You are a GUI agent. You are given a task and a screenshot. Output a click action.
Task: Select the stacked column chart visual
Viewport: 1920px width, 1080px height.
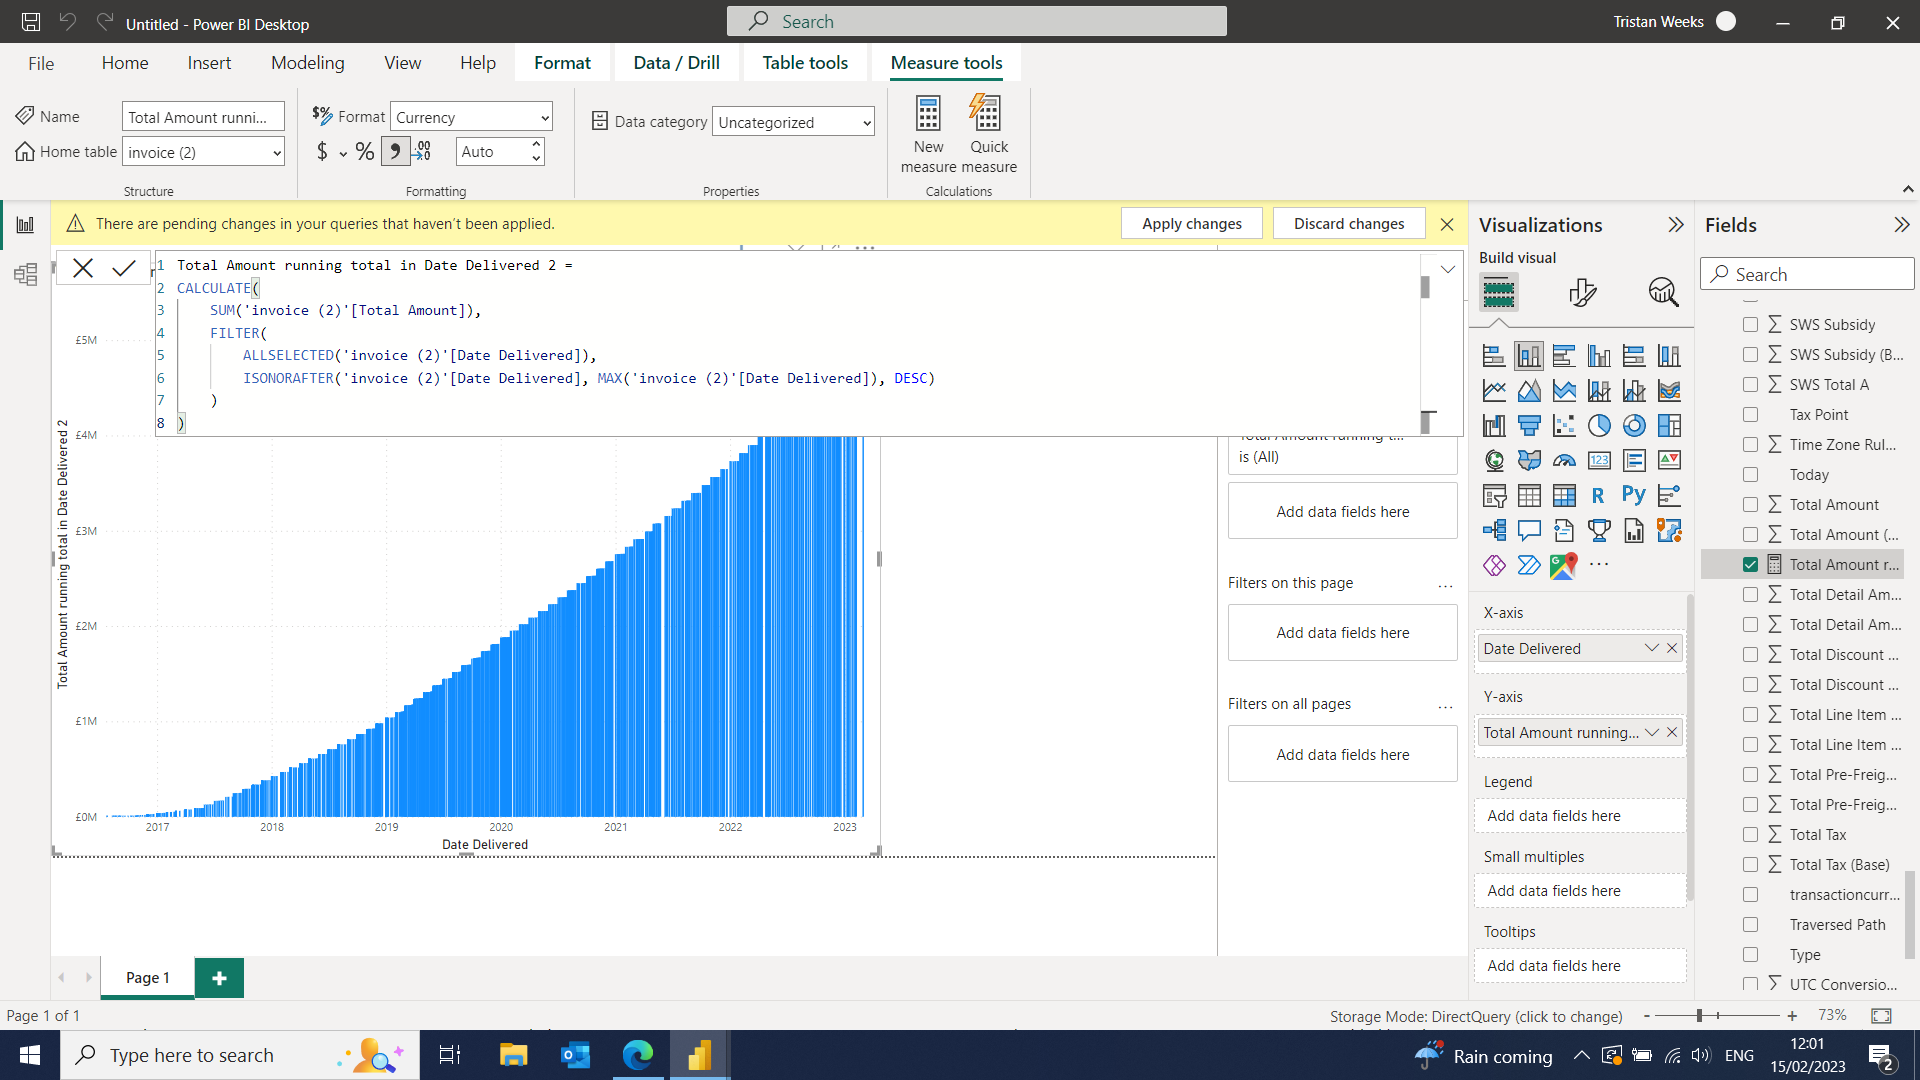click(1529, 356)
